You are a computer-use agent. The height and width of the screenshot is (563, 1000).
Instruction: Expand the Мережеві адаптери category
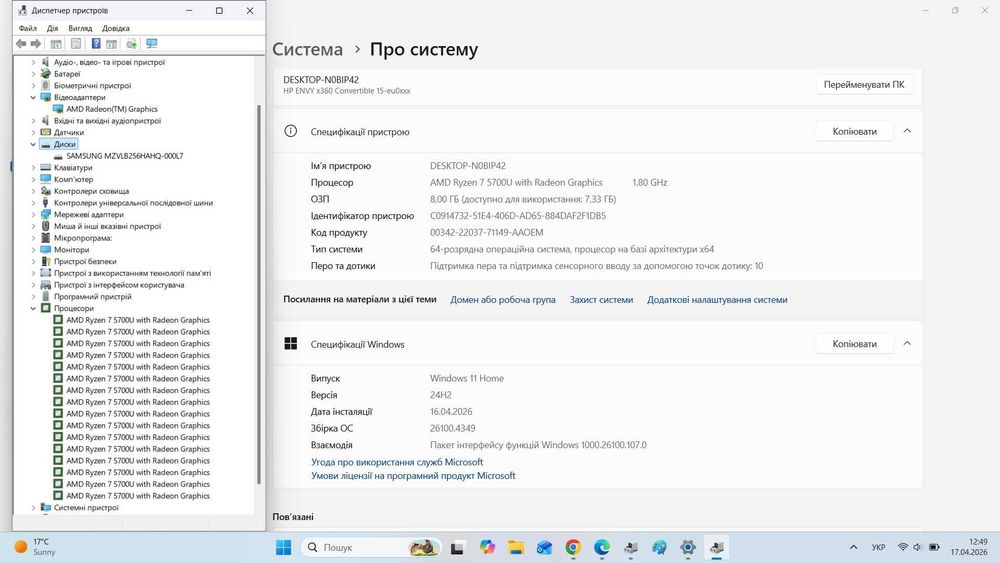33,214
